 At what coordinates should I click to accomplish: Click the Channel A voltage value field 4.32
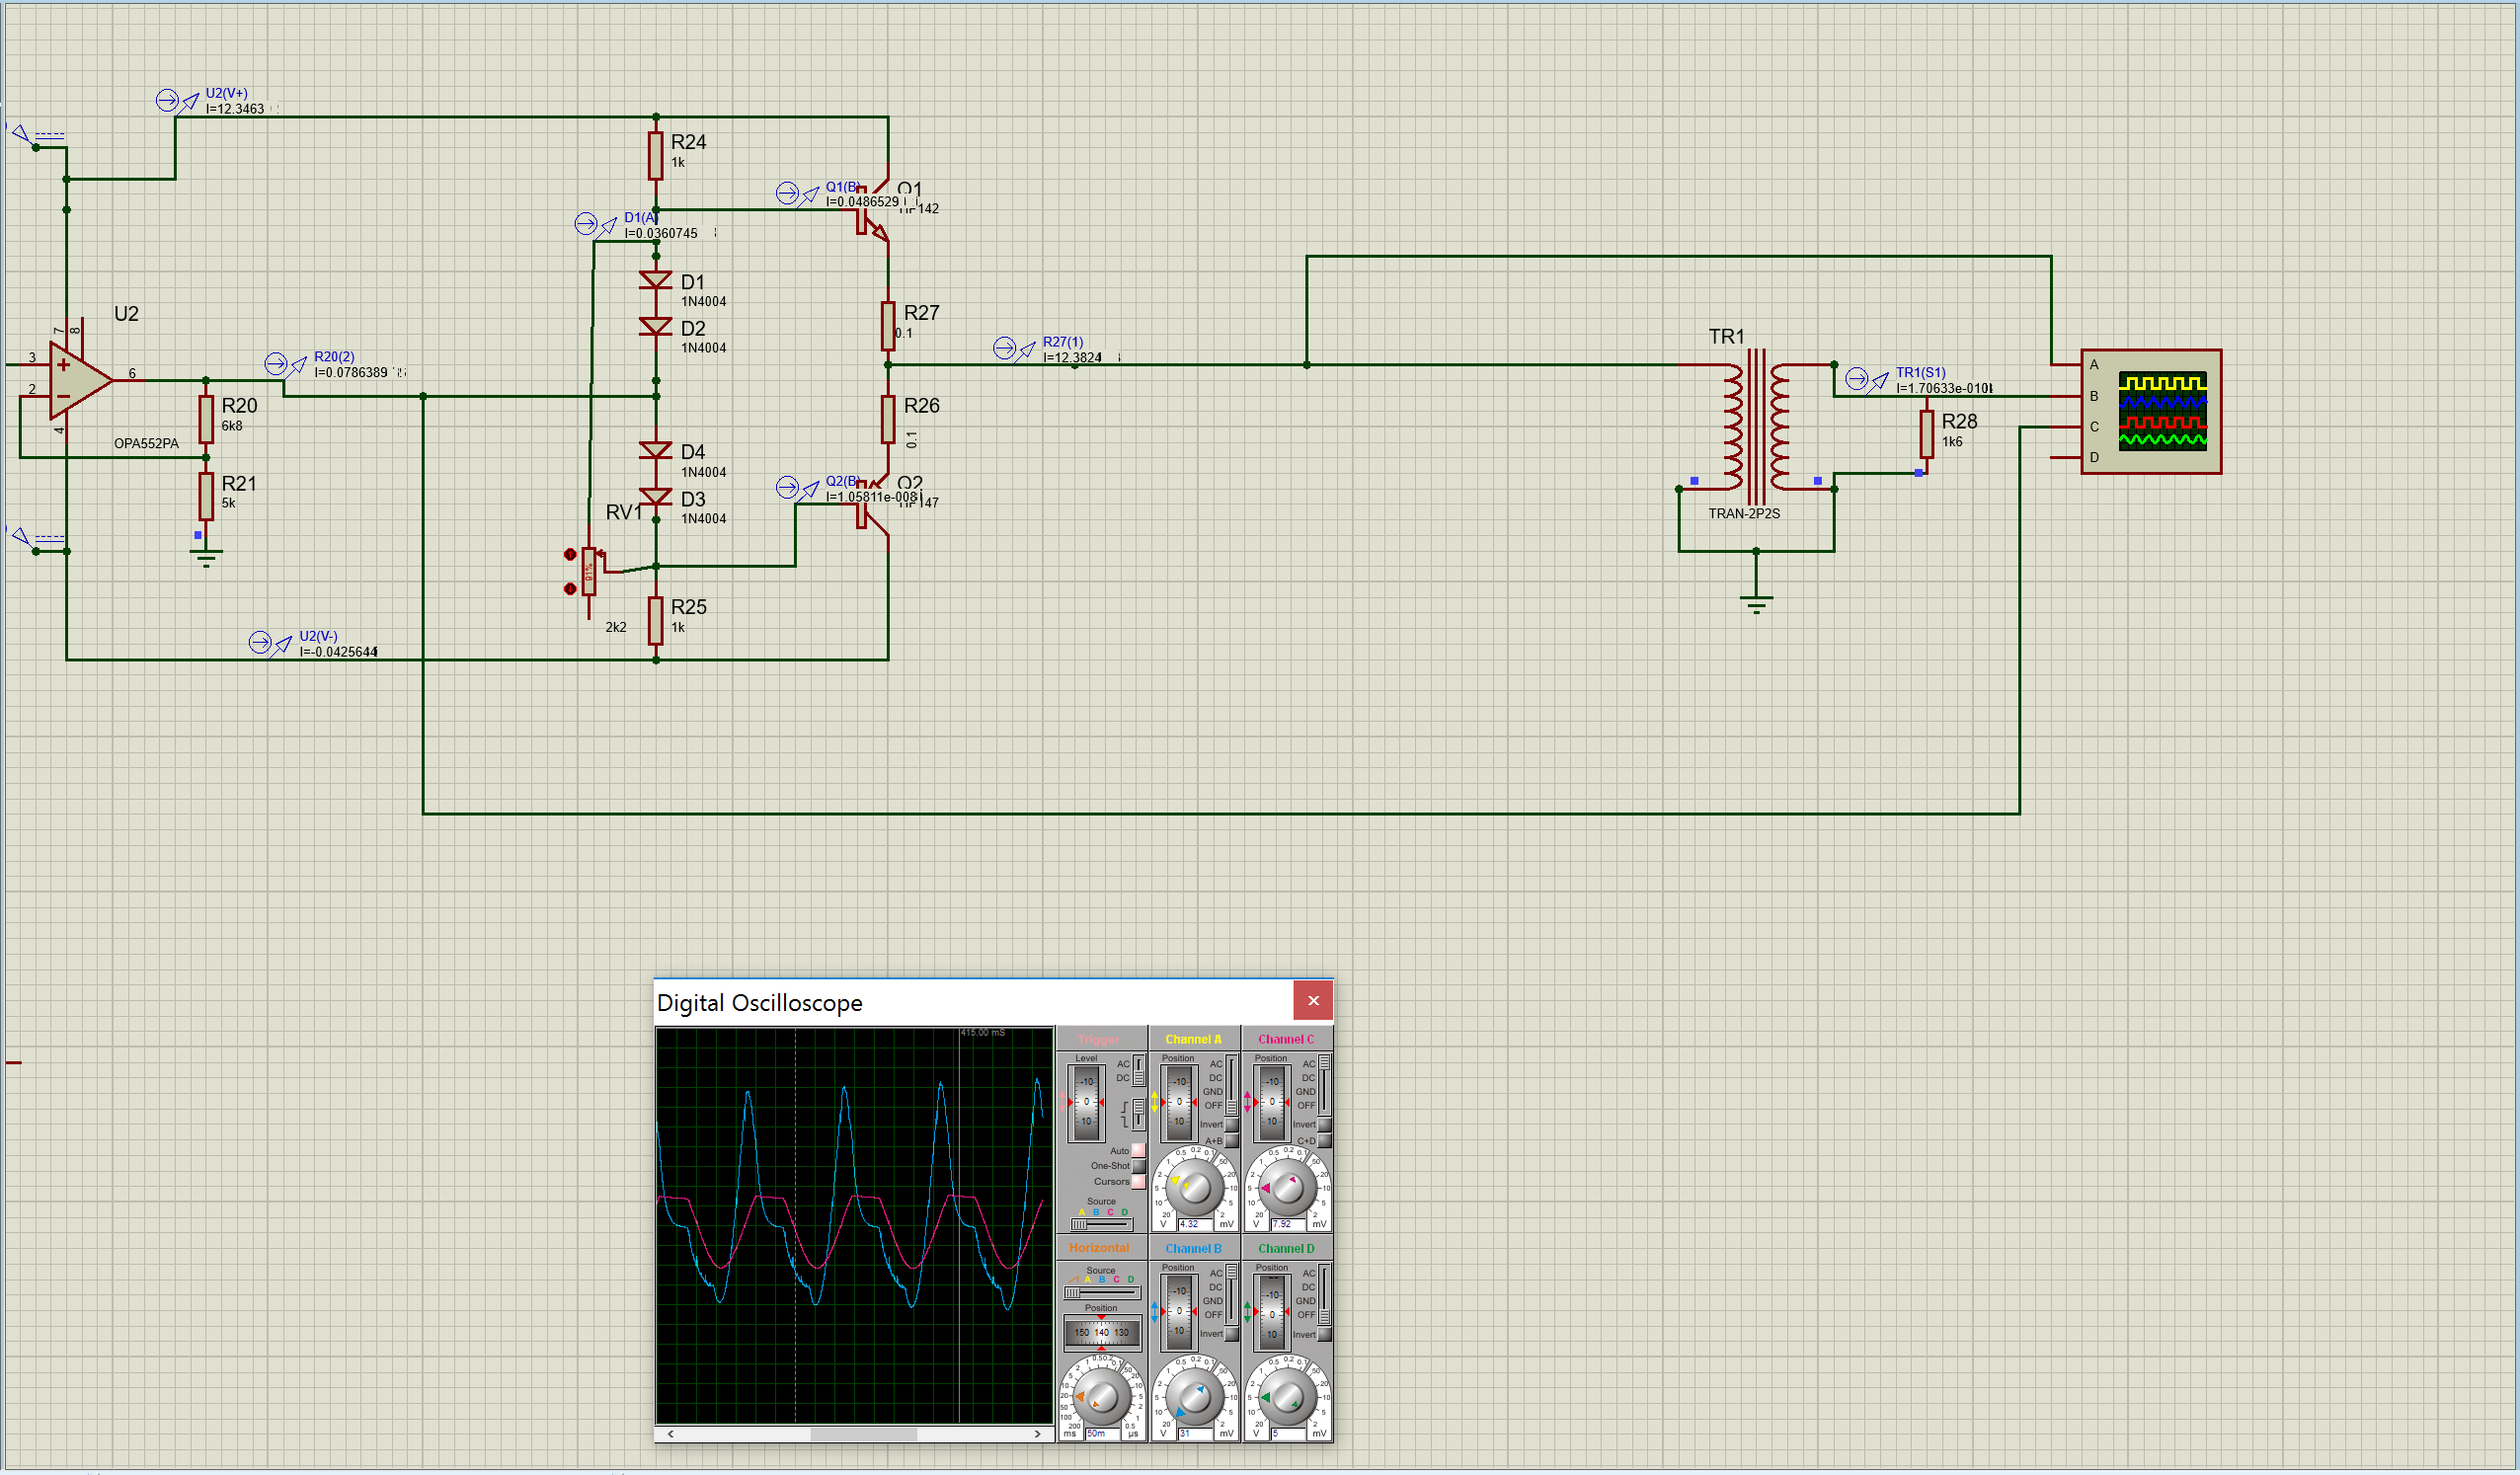(1196, 1224)
